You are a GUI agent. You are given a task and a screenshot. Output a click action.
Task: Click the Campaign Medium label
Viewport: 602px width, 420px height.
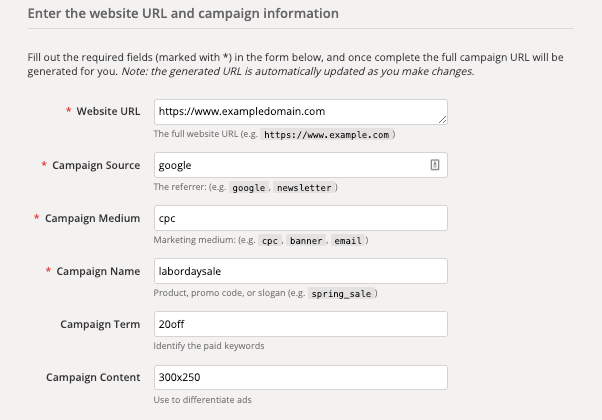coord(93,218)
